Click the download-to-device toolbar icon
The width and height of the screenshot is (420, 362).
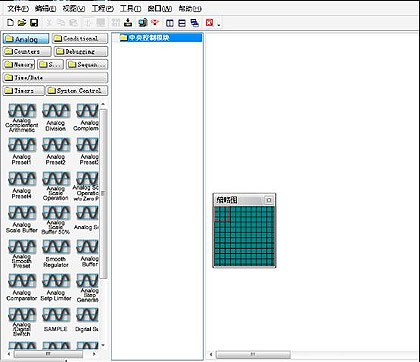tap(128, 23)
